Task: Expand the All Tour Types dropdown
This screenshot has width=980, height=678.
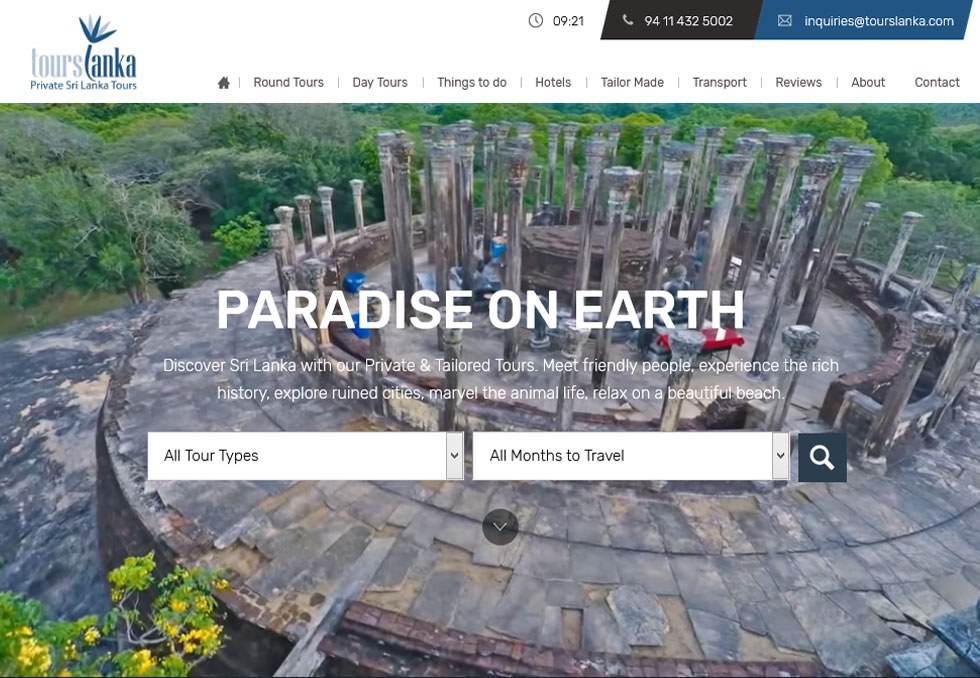Action: 306,456
